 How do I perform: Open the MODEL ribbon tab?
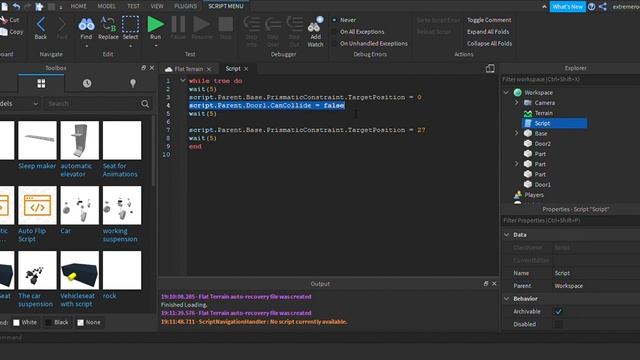click(x=107, y=6)
